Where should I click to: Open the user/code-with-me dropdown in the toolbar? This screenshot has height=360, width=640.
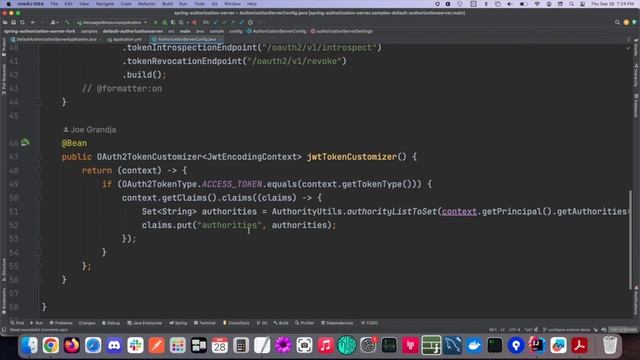click(x=54, y=22)
